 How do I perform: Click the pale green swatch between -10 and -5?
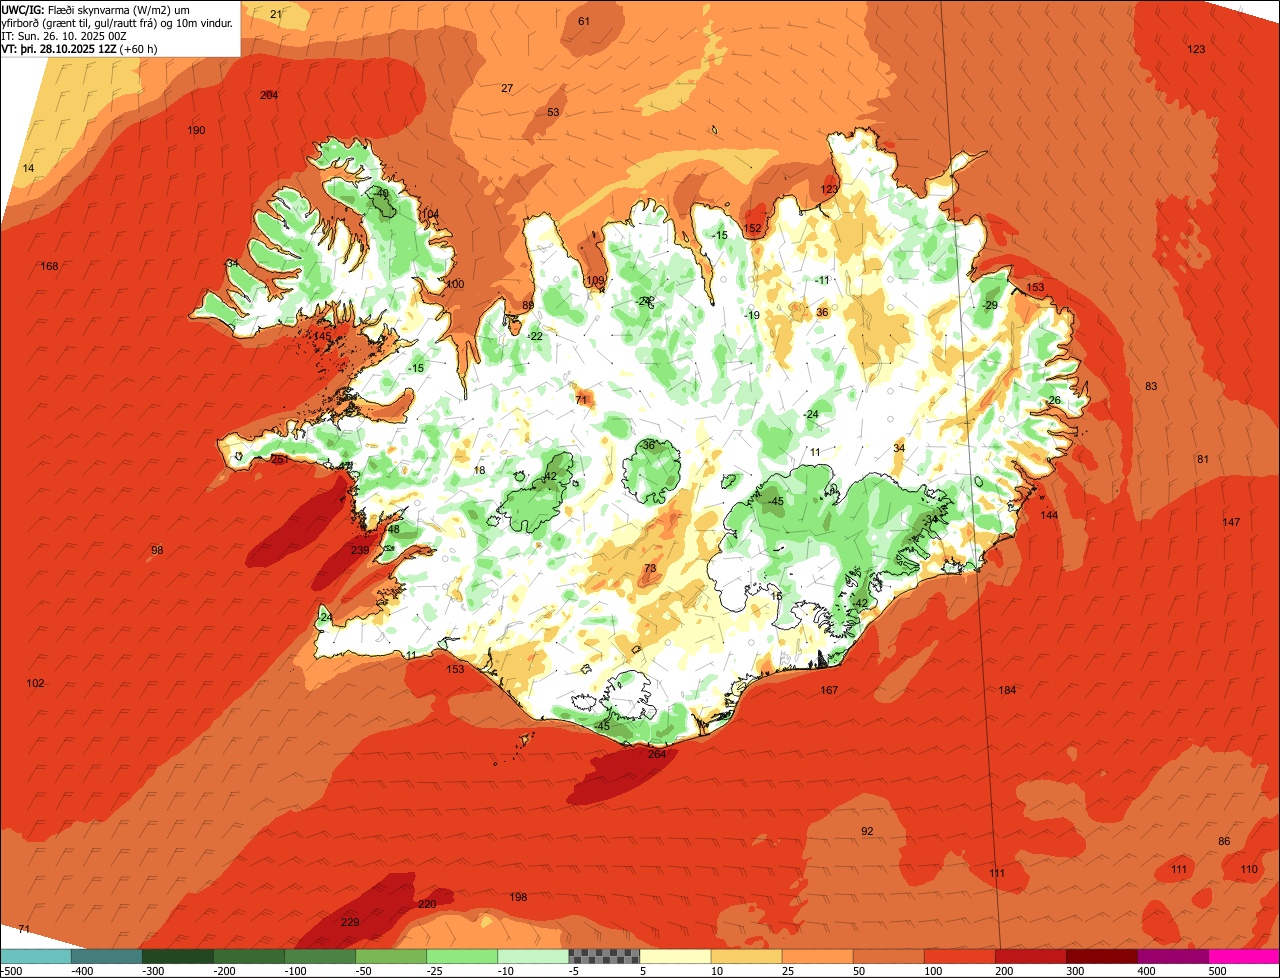click(533, 957)
